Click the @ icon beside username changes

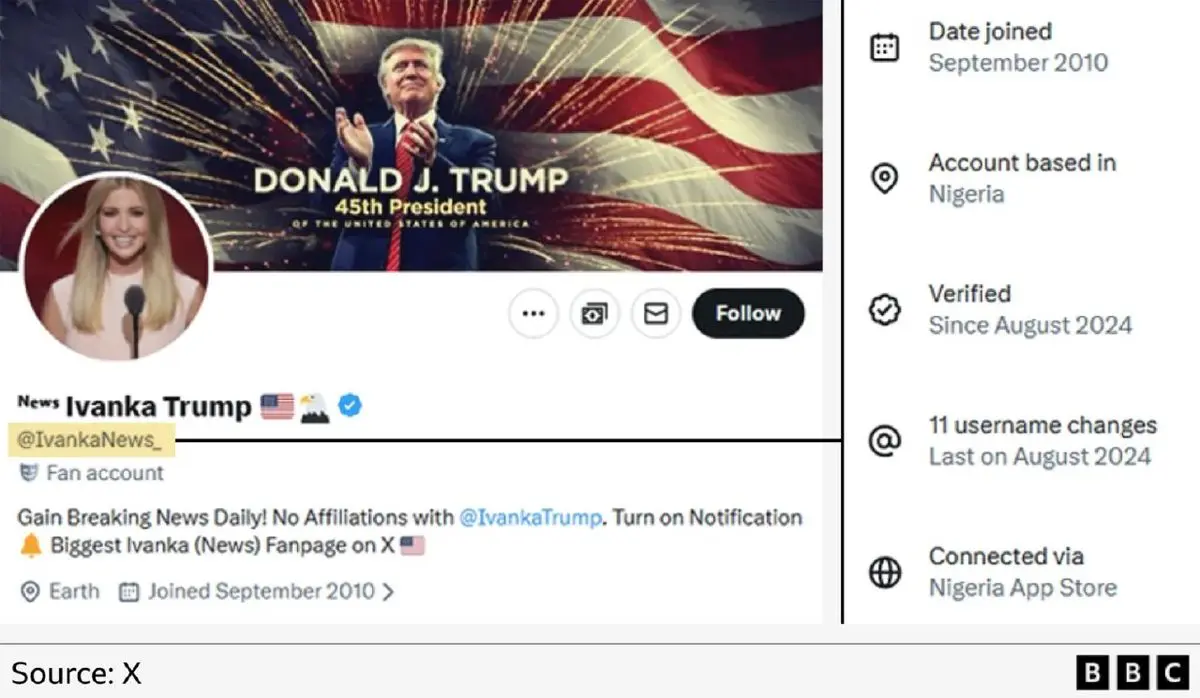tap(884, 441)
